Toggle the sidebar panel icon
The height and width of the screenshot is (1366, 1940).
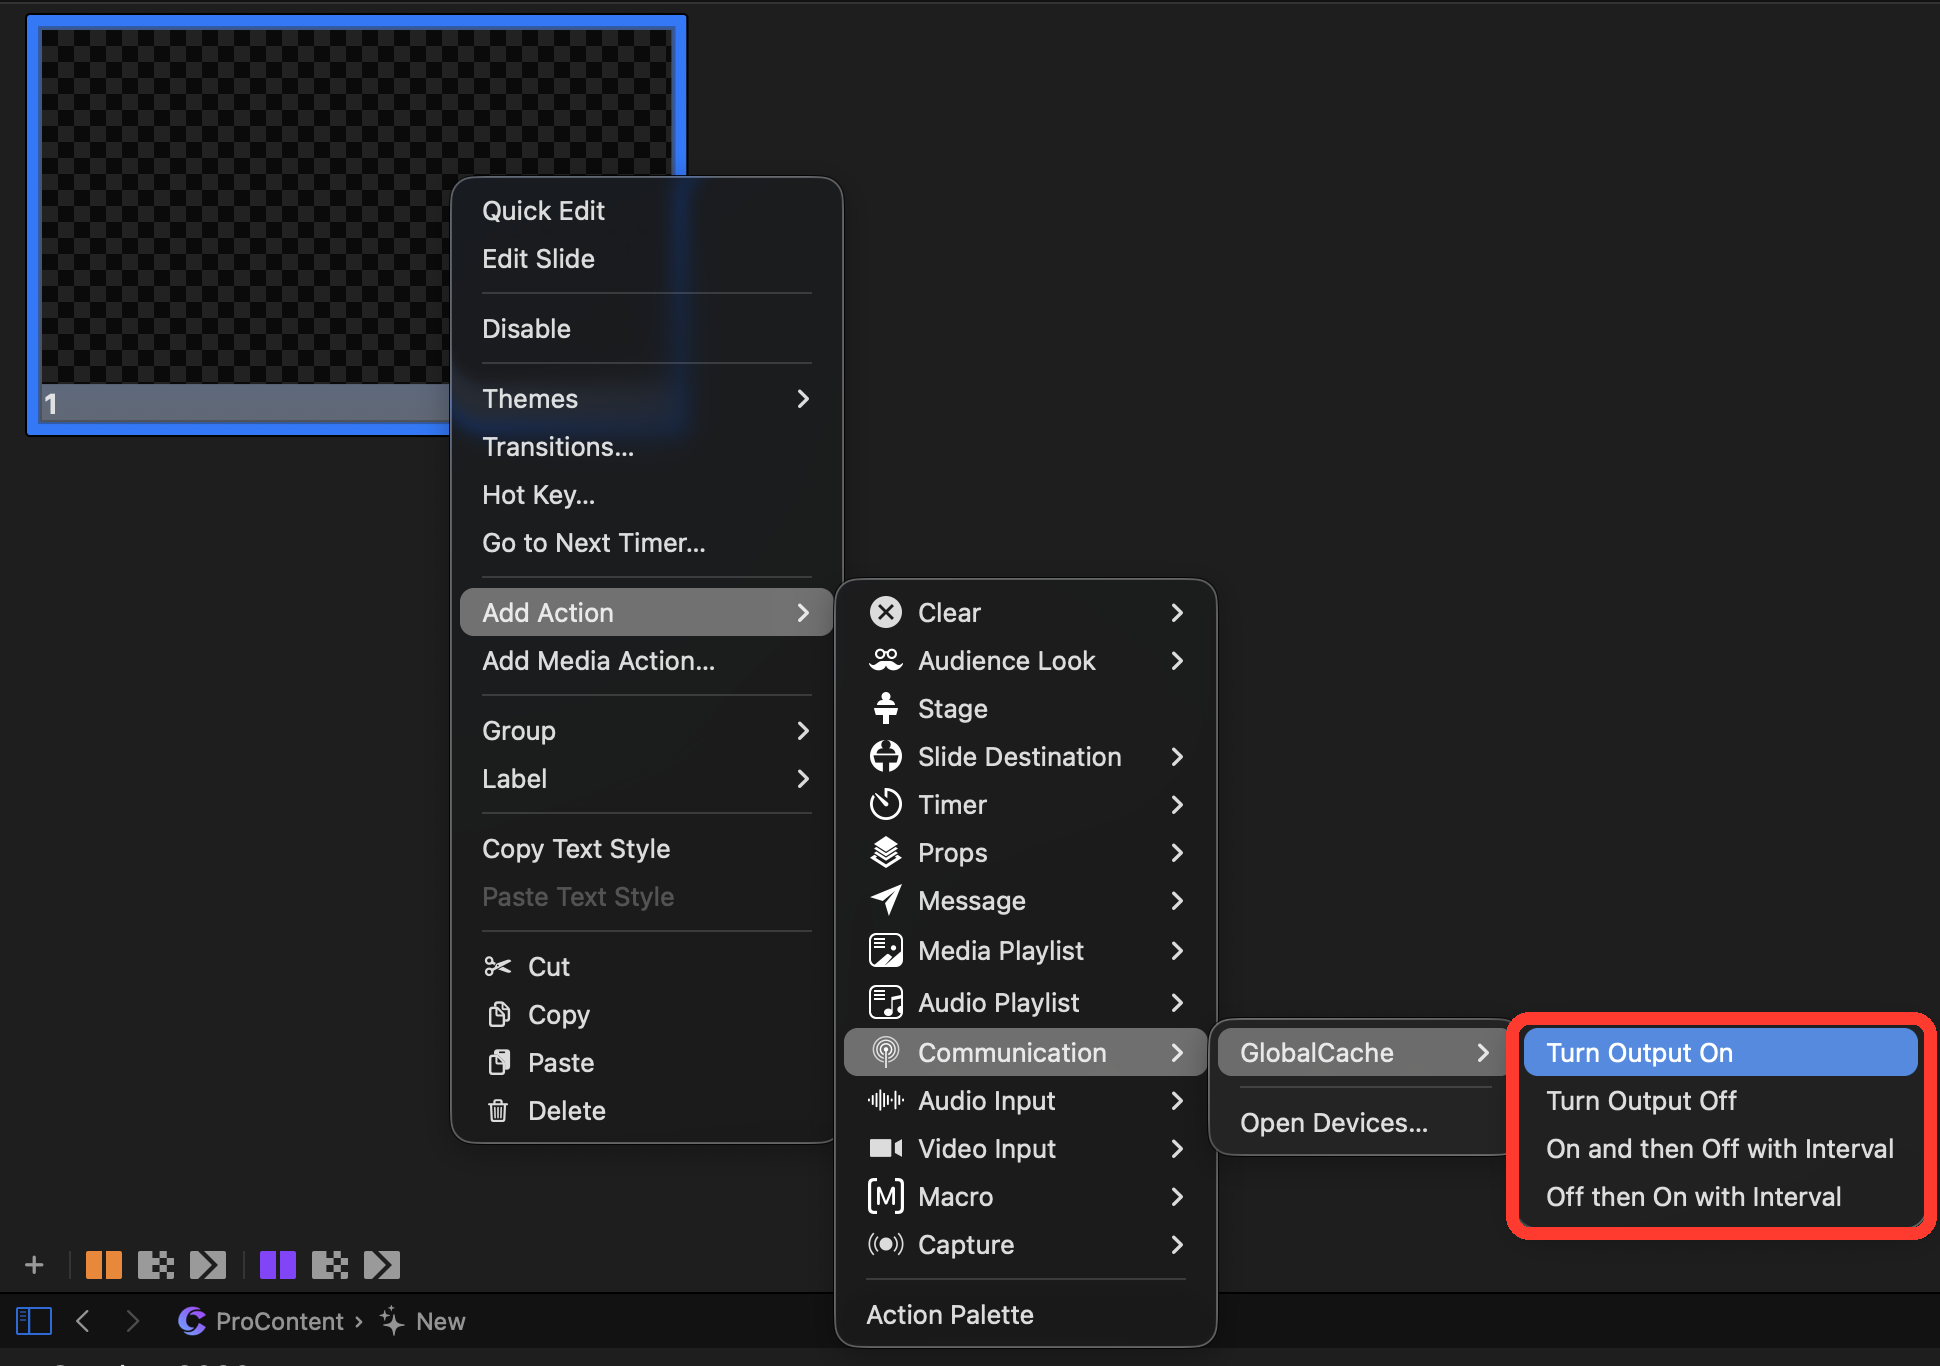(33, 1321)
